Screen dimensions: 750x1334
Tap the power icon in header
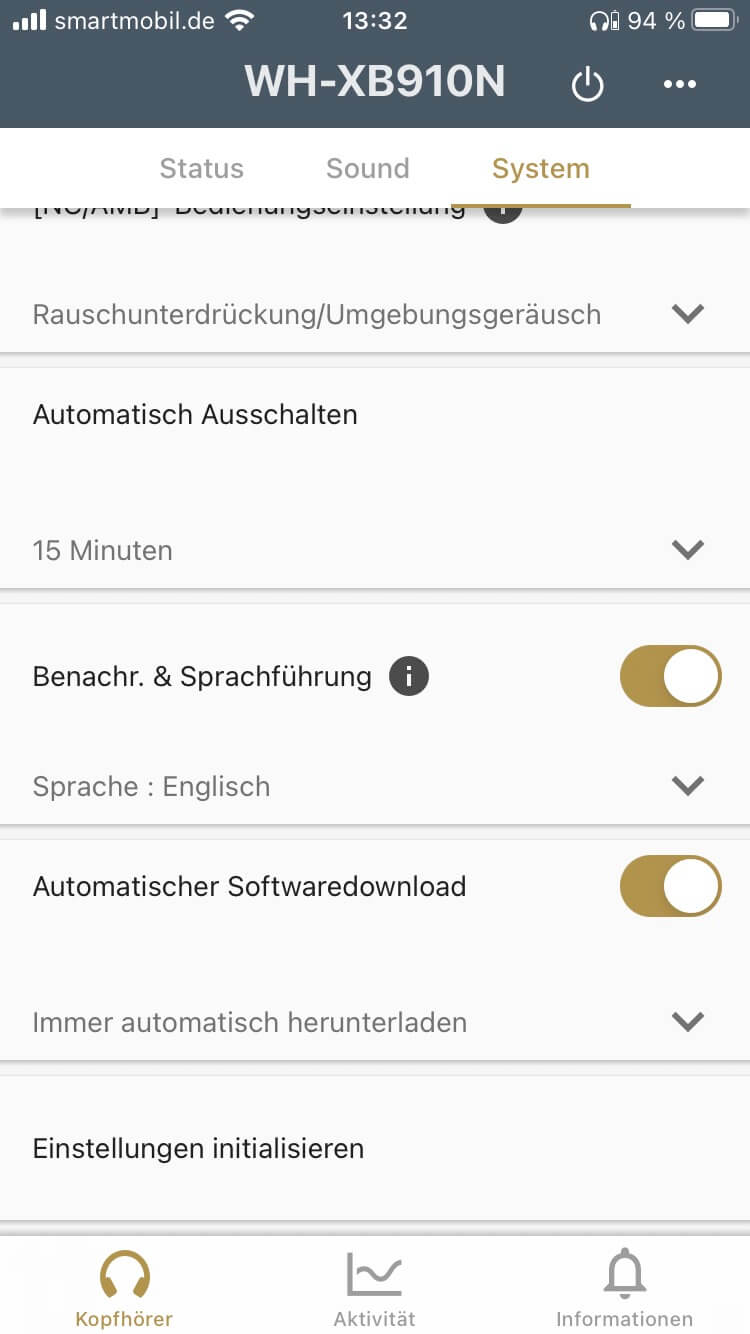(587, 85)
